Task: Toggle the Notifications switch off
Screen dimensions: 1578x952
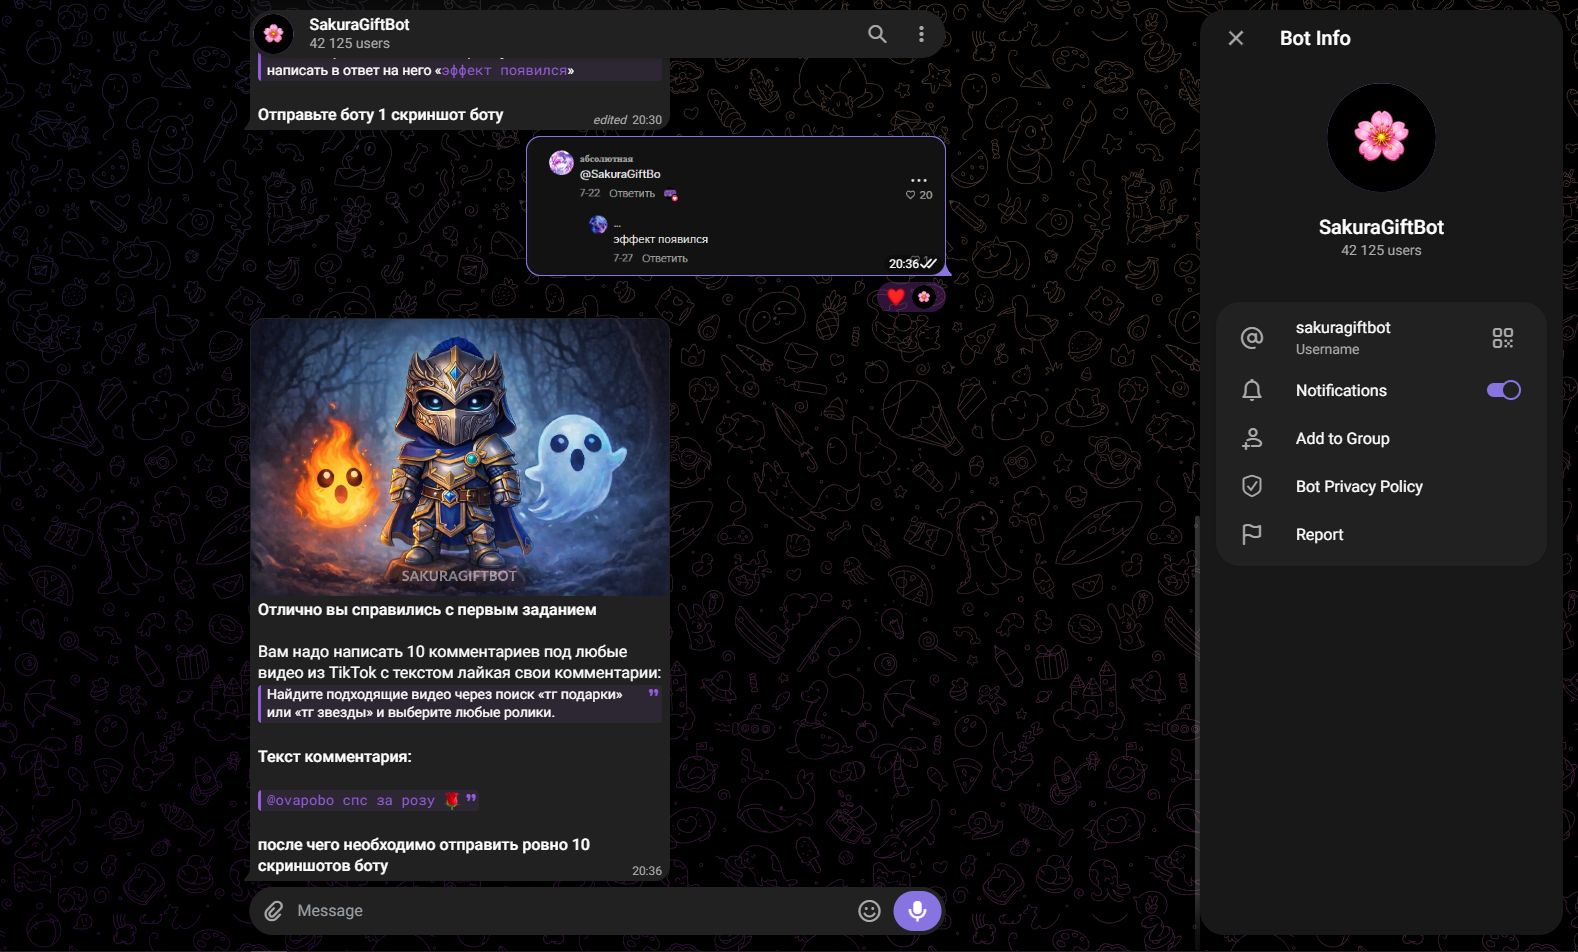Action: (1503, 390)
